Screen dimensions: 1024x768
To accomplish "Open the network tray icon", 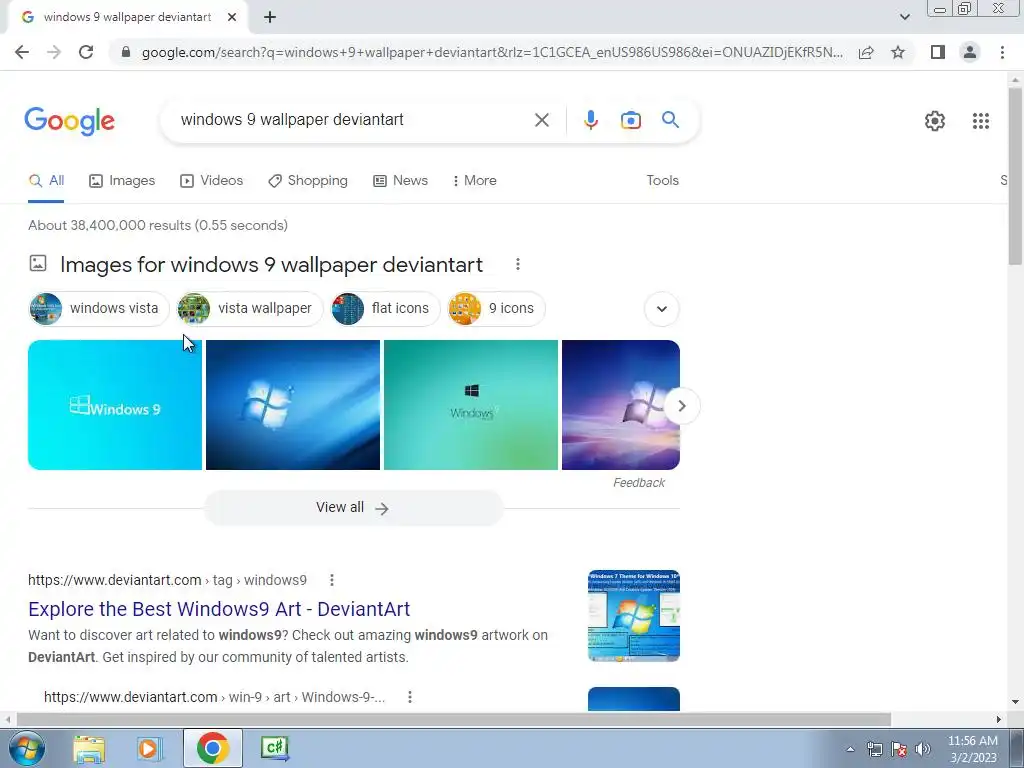I will pyautogui.click(x=874, y=749).
